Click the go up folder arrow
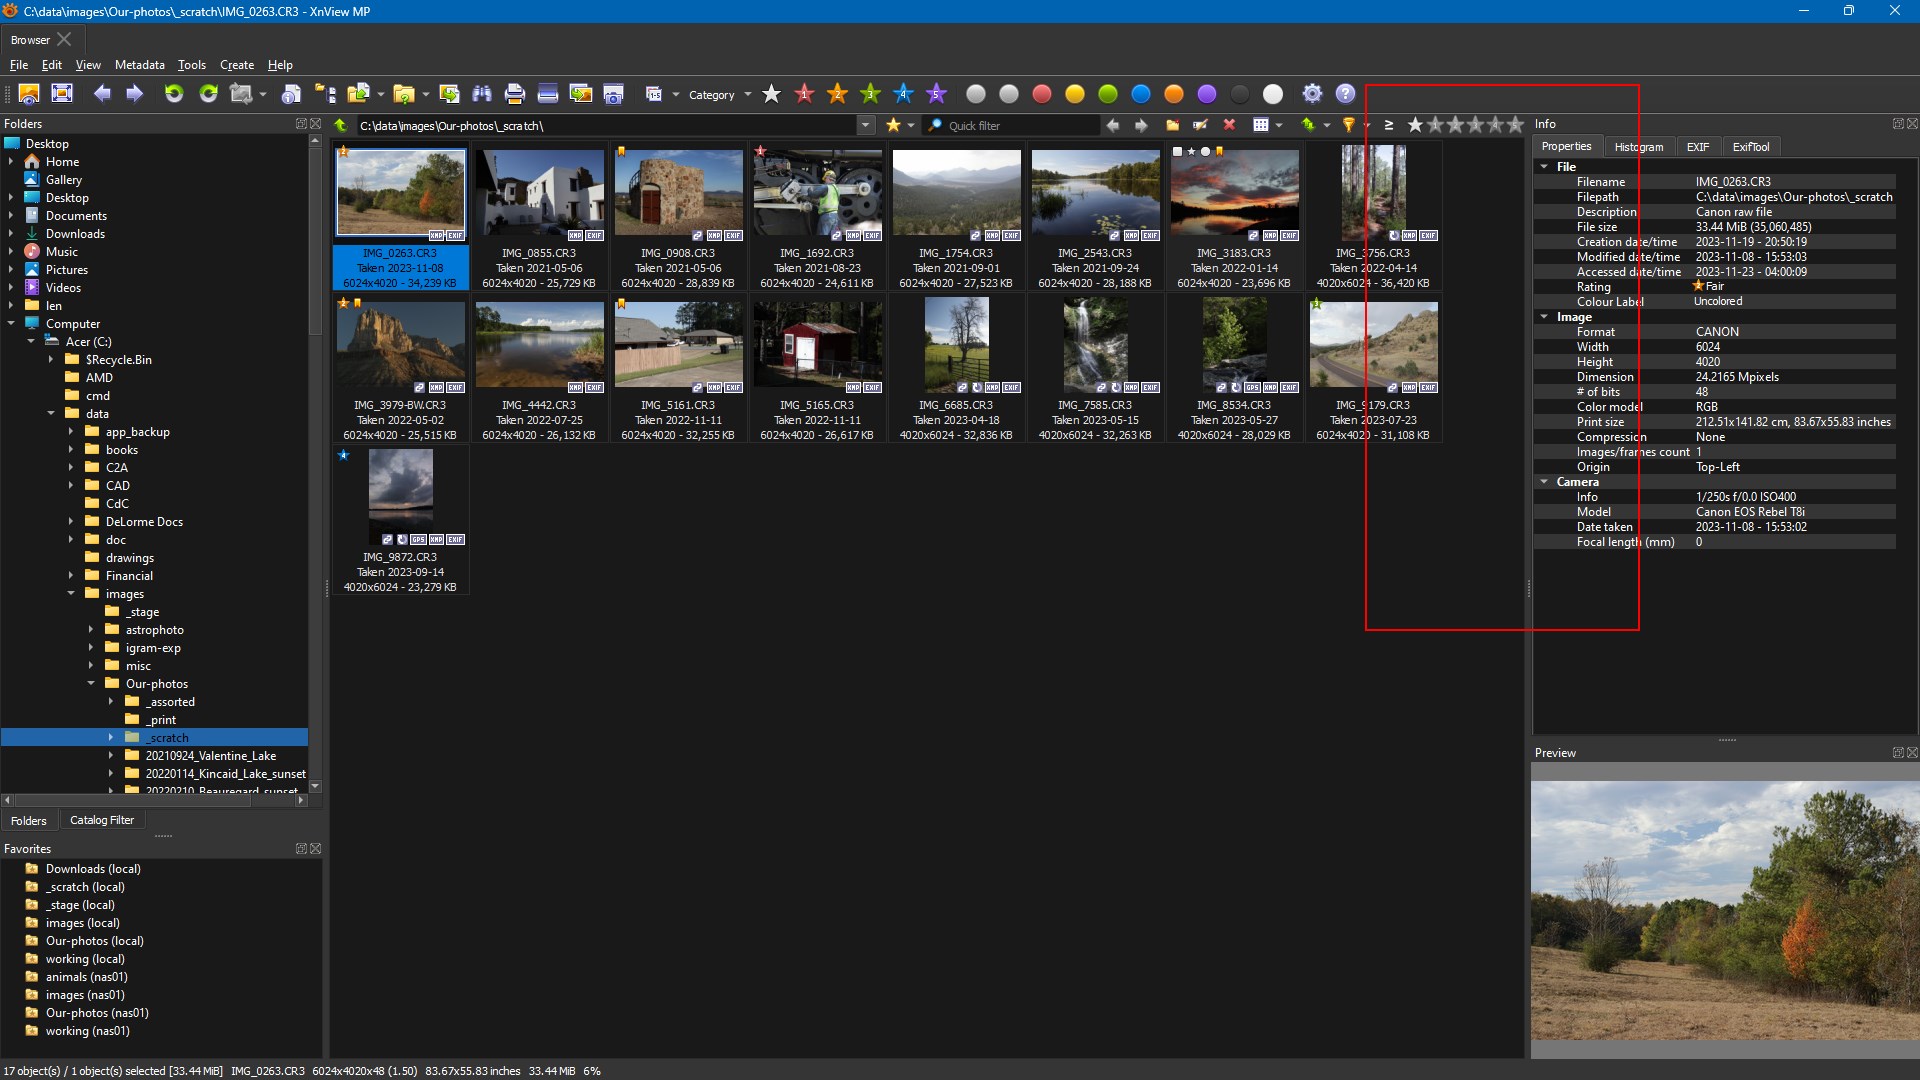Viewport: 1920px width, 1080px height. point(341,125)
